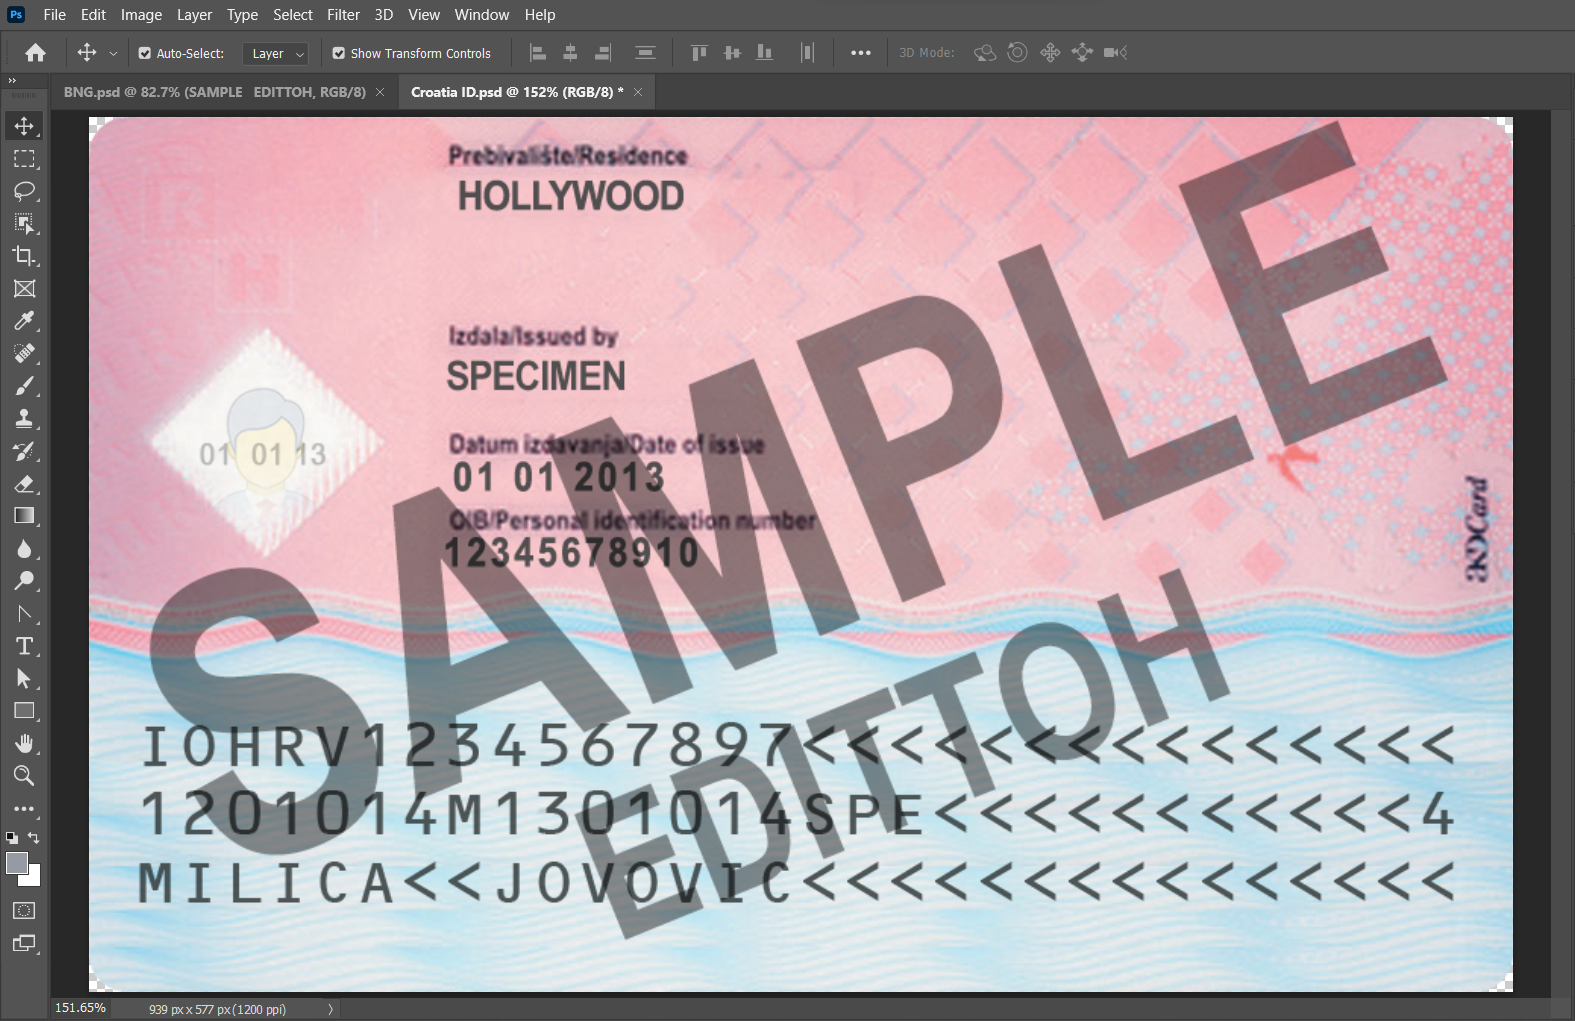Open the Help menu
This screenshot has width=1575, height=1021.
[x=540, y=15]
